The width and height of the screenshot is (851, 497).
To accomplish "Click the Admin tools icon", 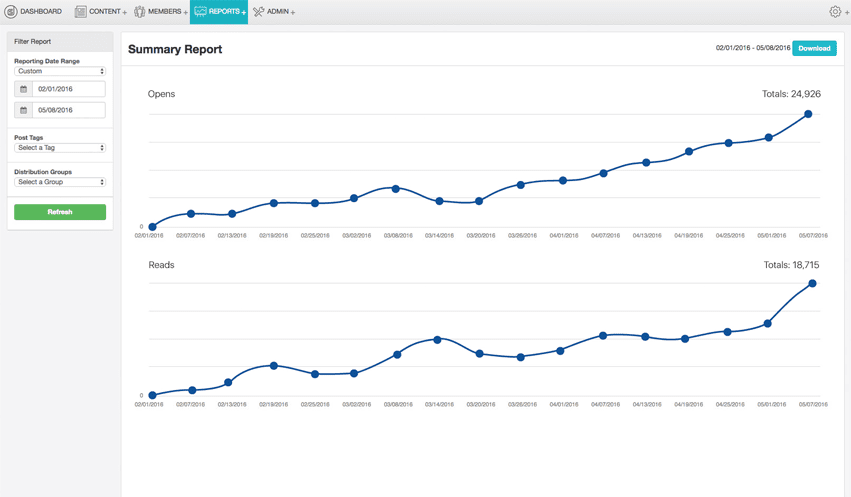I will click(258, 12).
